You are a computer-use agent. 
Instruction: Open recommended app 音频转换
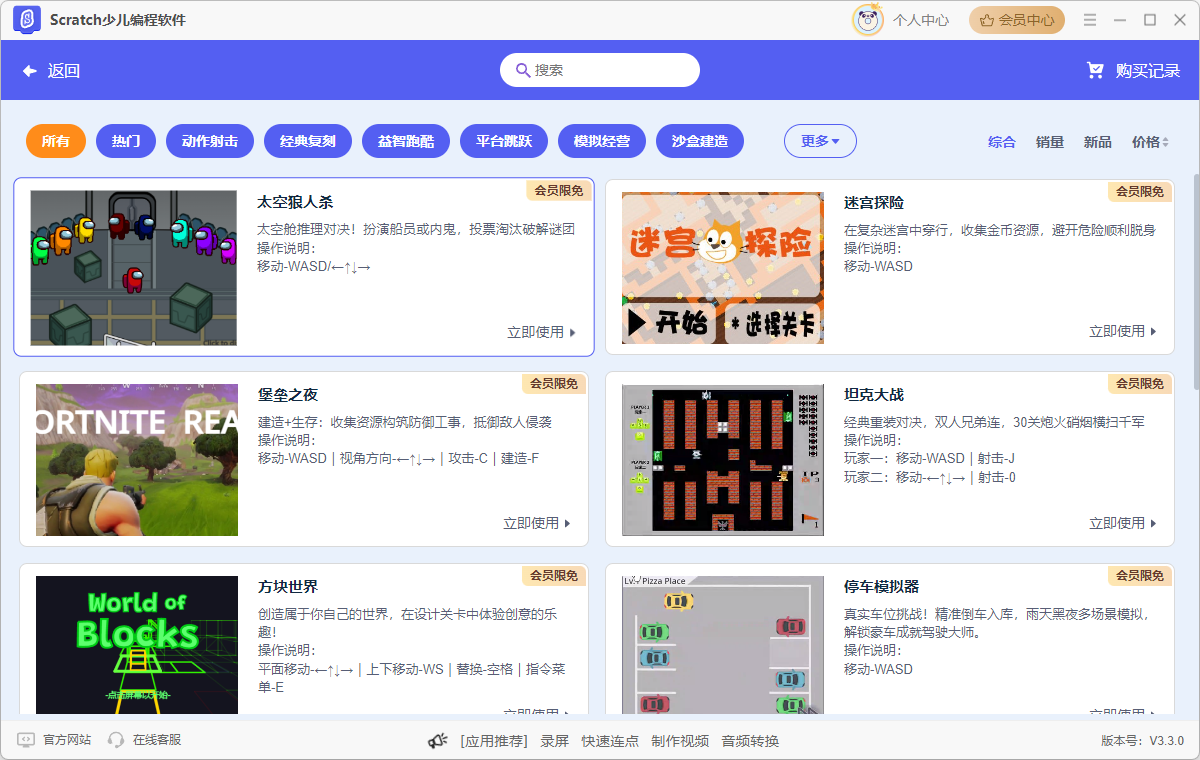point(750,741)
